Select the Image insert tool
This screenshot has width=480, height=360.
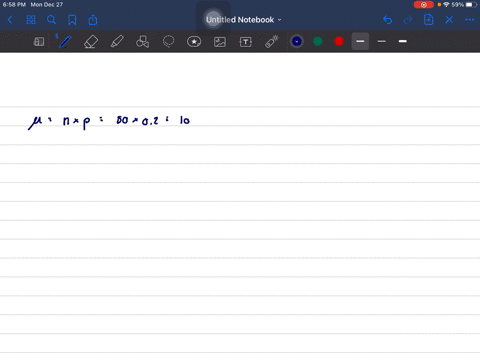(220, 42)
